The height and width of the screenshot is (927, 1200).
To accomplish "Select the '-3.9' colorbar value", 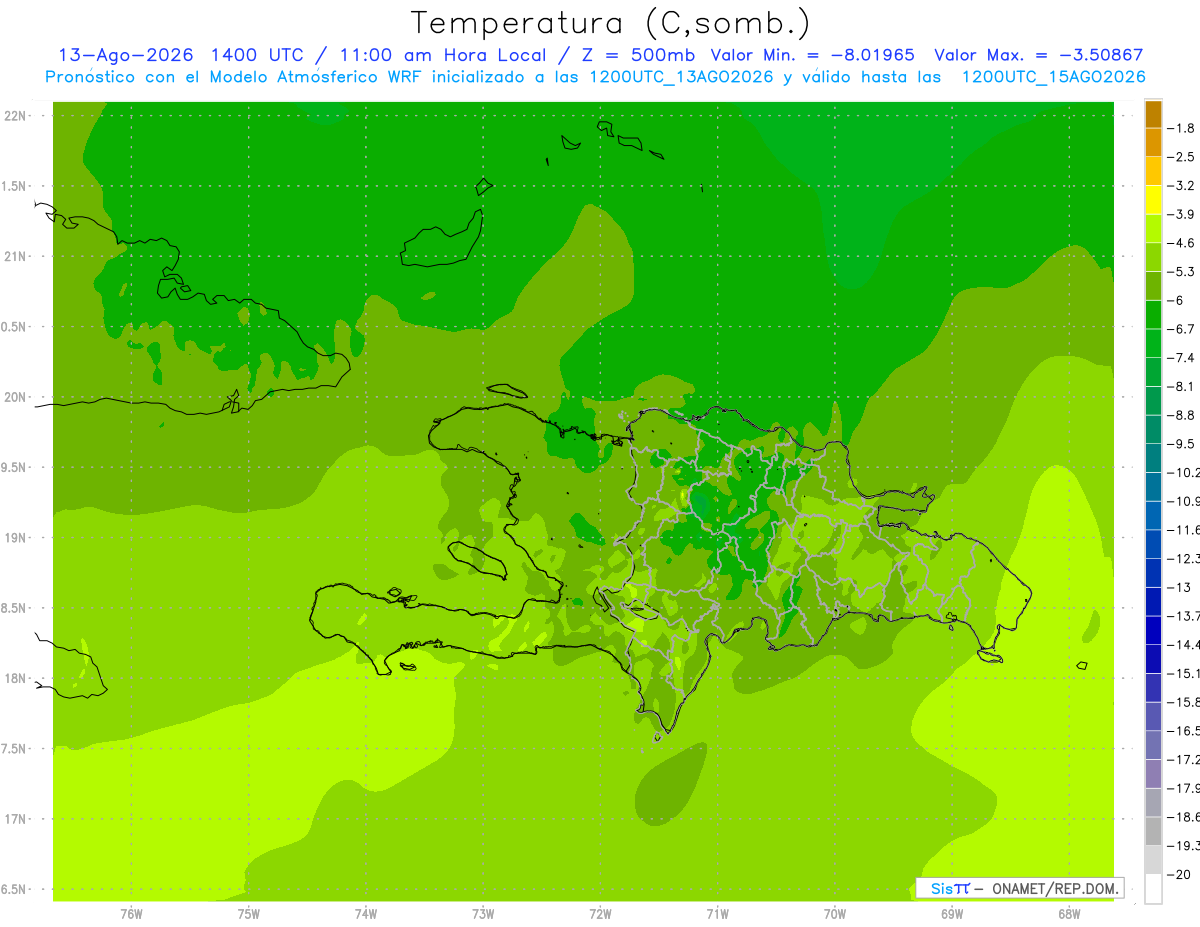I will click(x=1181, y=214).
